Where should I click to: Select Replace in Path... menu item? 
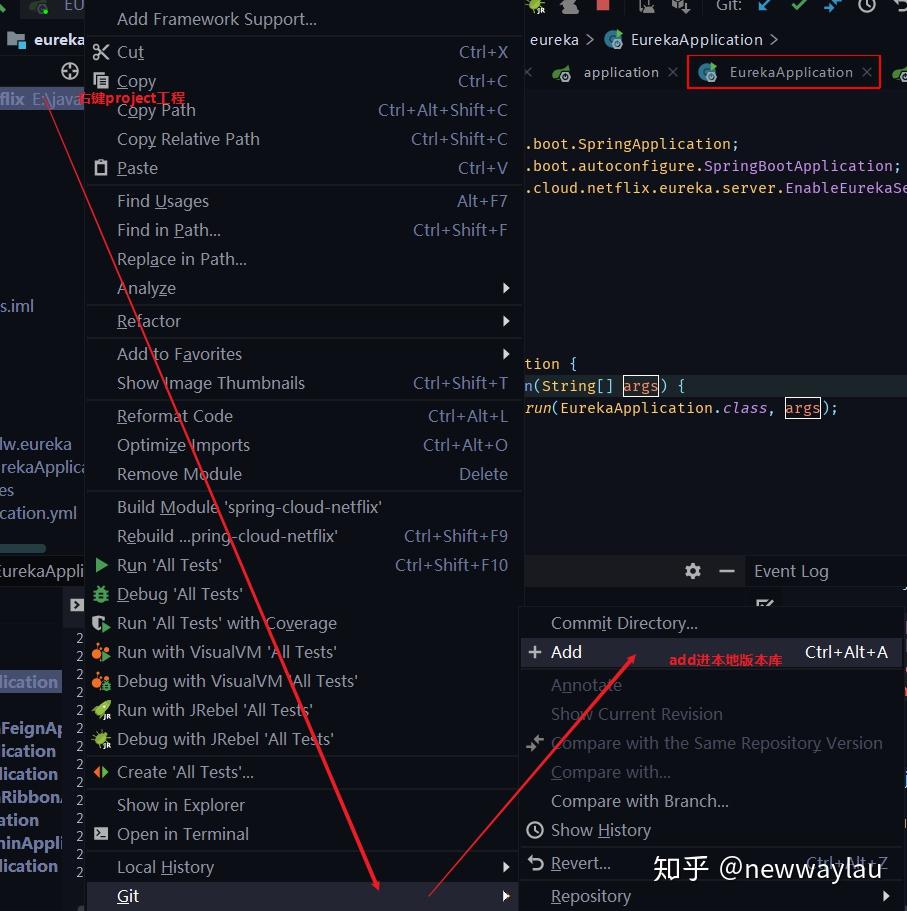pyautogui.click(x=304, y=260)
